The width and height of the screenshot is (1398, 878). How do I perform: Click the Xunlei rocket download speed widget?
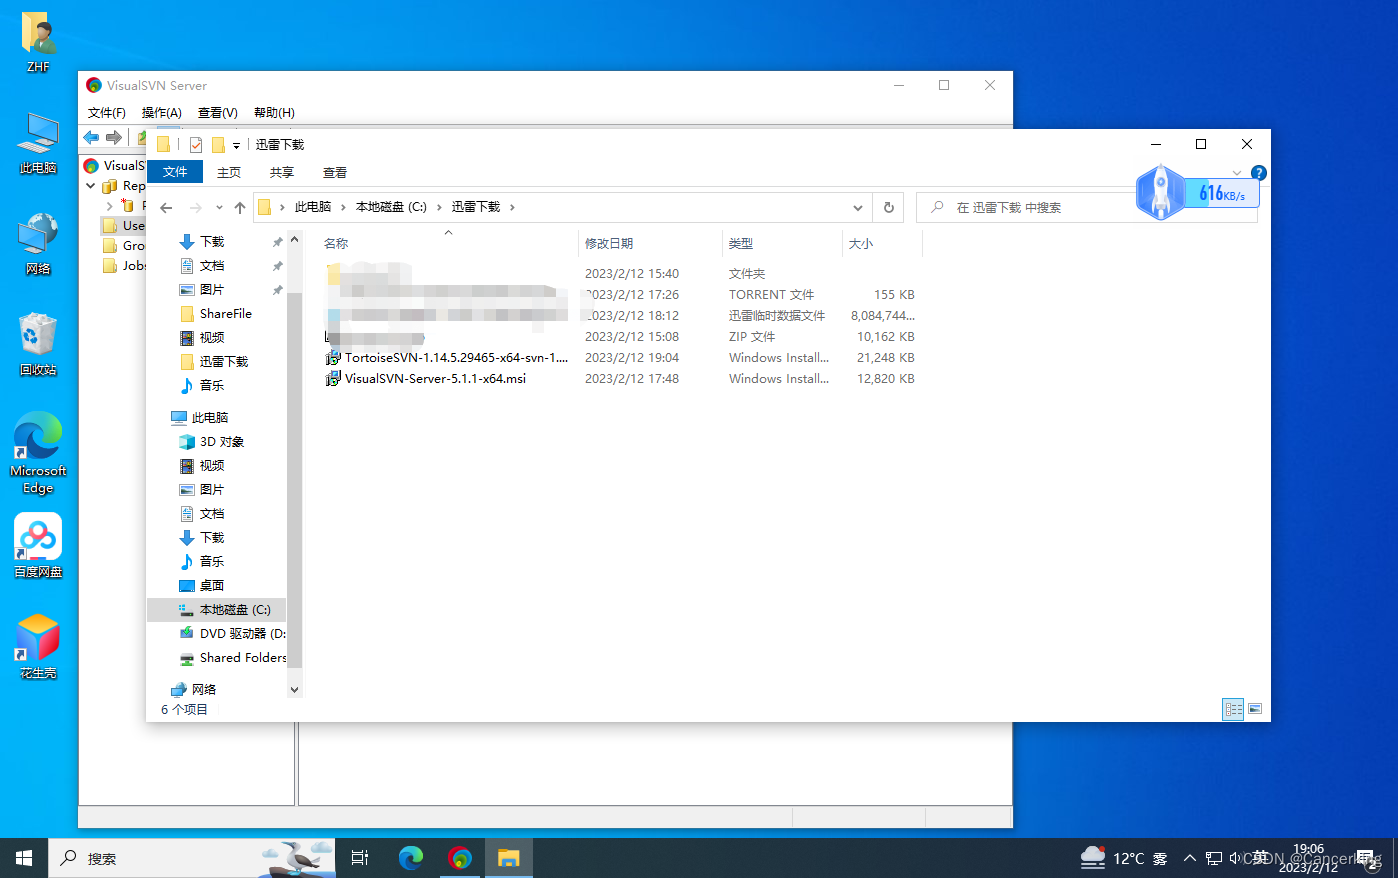pos(1196,193)
